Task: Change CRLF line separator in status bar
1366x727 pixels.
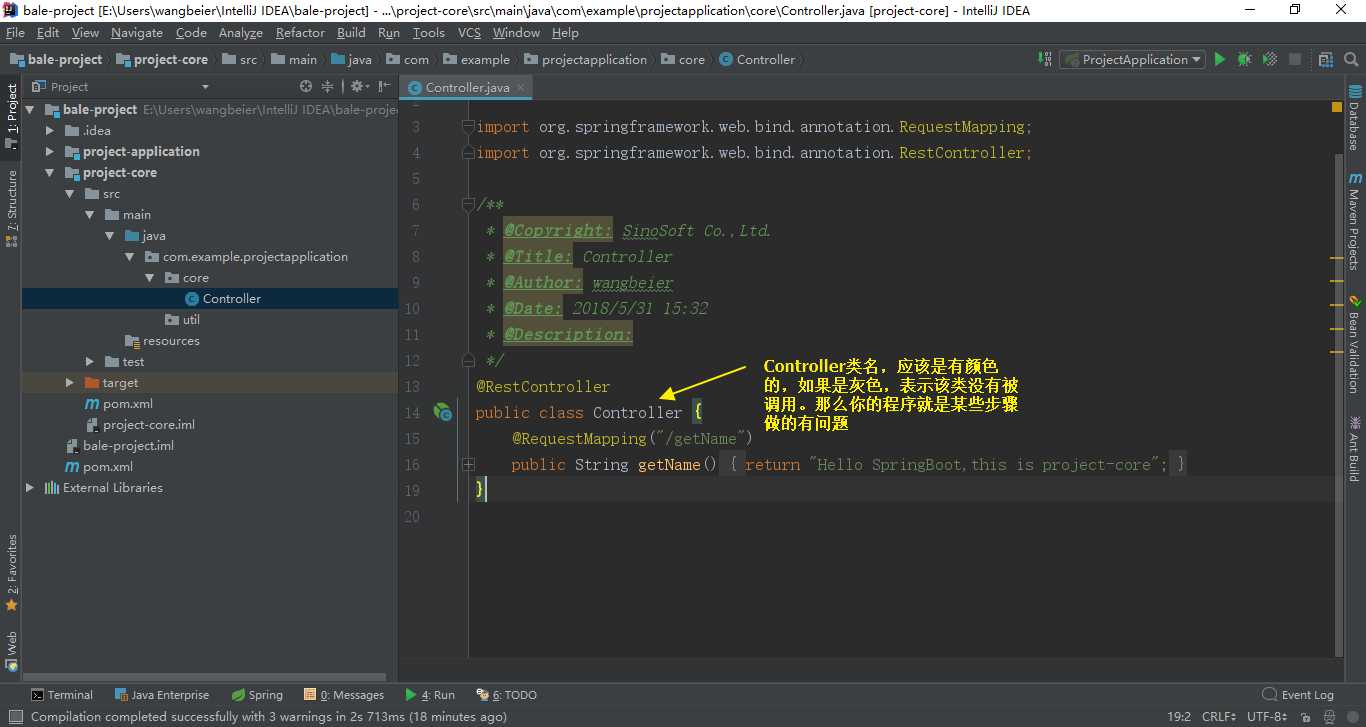Action: click(x=1219, y=716)
